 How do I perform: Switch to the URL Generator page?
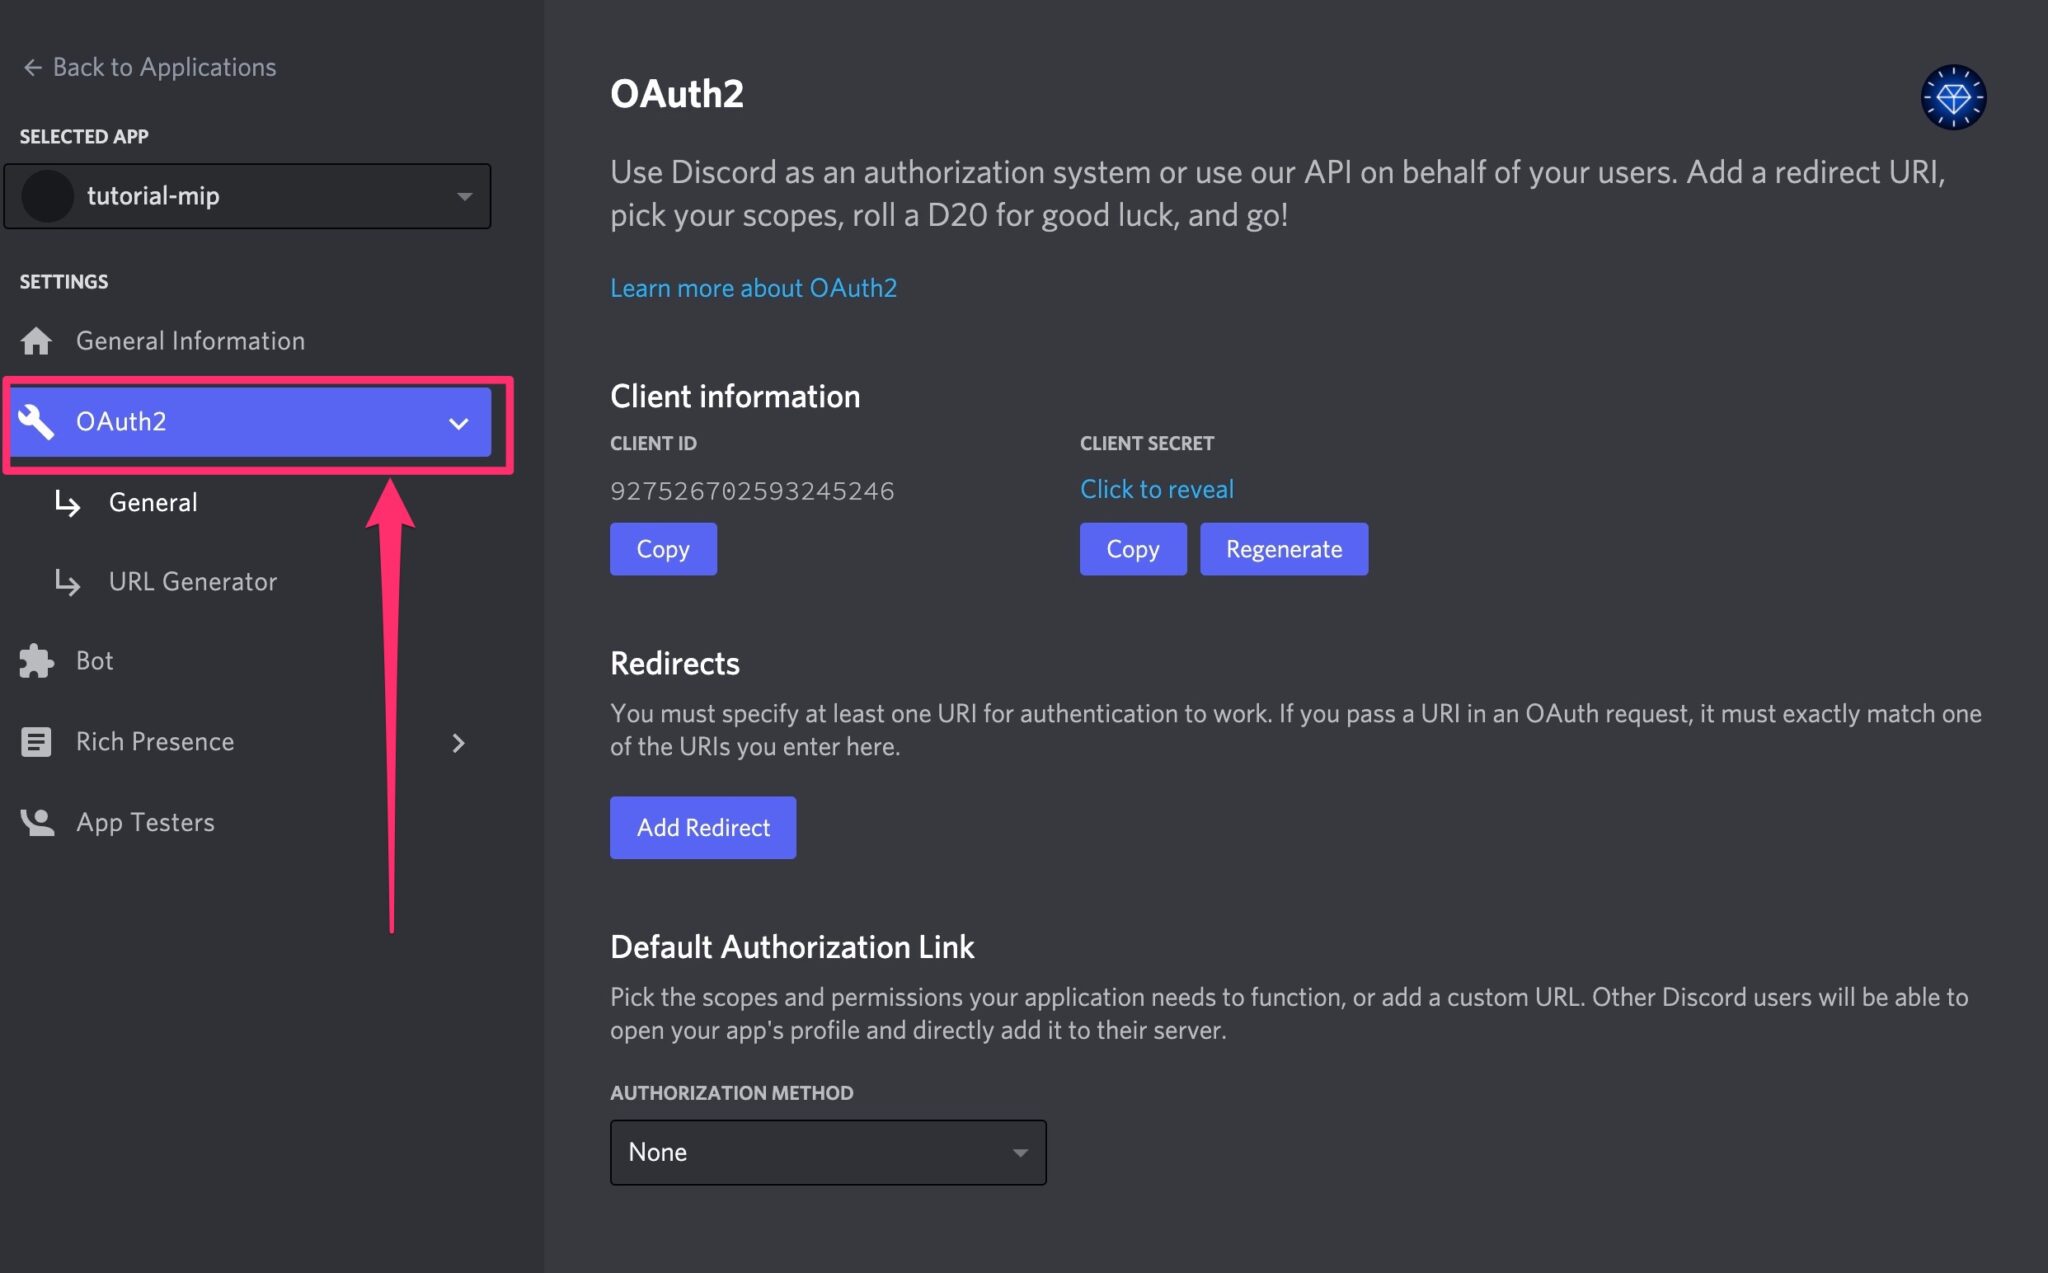pos(192,581)
